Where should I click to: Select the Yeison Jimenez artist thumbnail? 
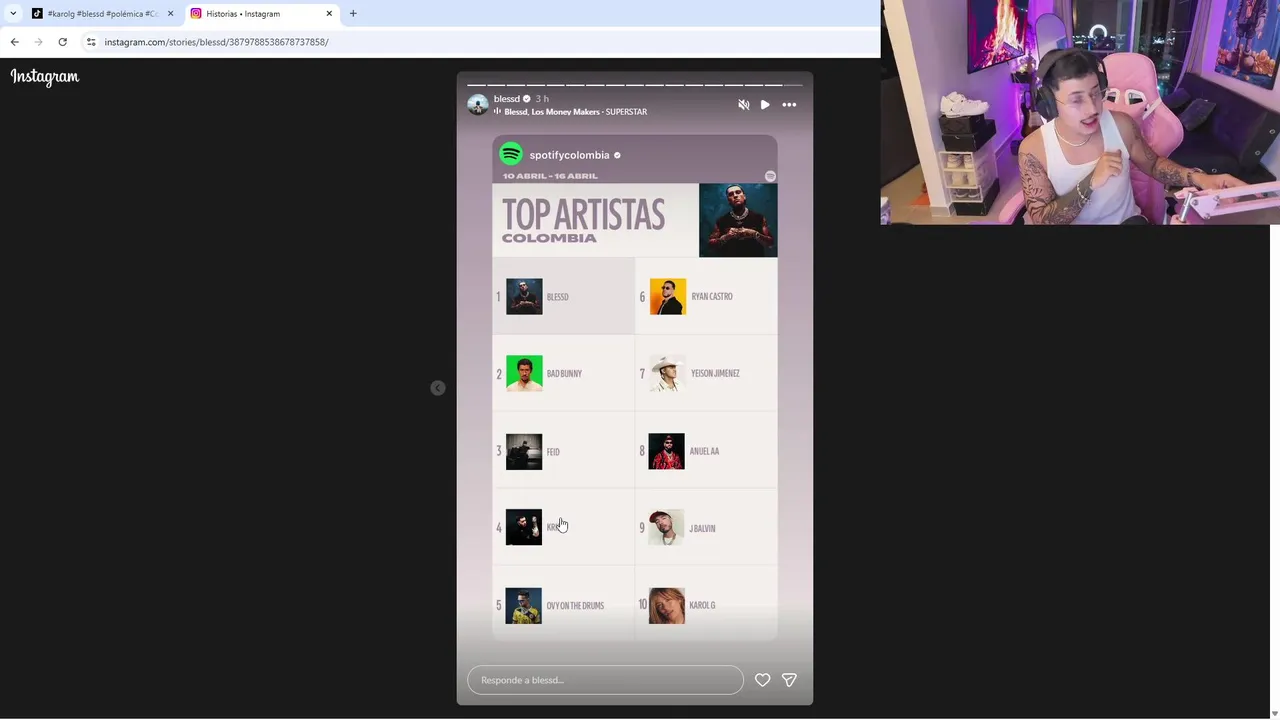(668, 373)
